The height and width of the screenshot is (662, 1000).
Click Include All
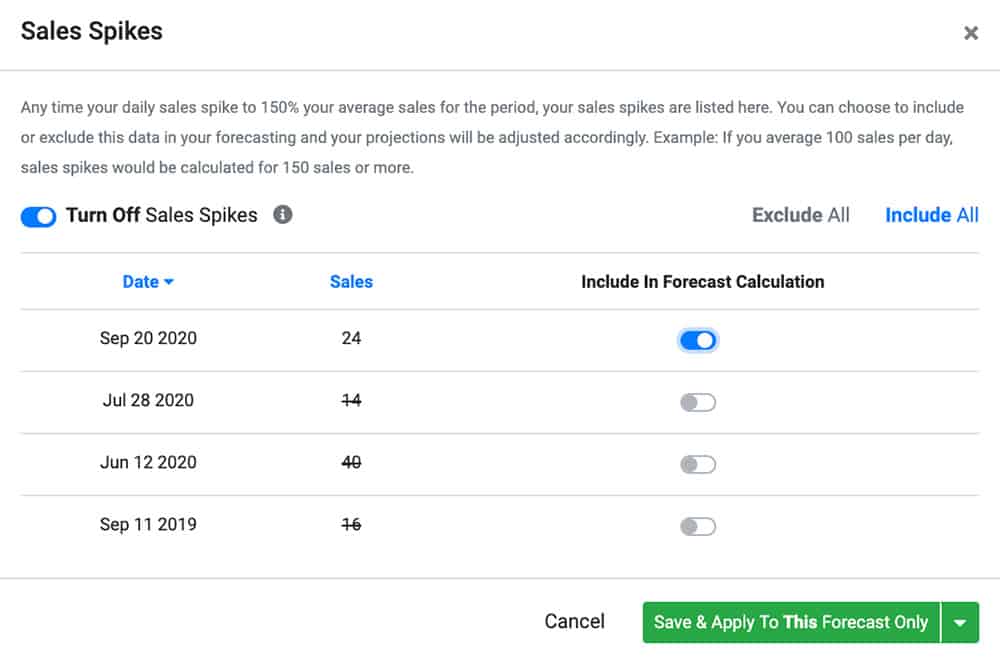pyautogui.click(x=931, y=214)
